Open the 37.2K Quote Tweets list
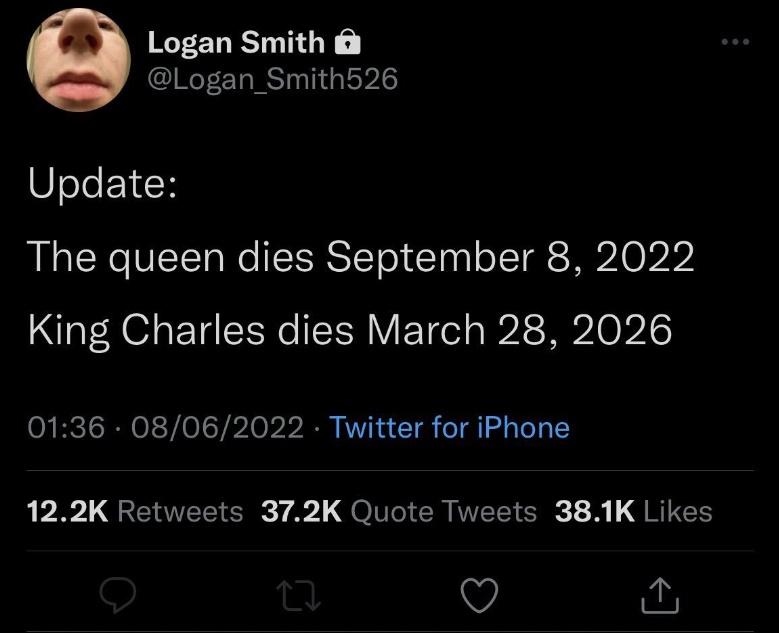 click(398, 512)
